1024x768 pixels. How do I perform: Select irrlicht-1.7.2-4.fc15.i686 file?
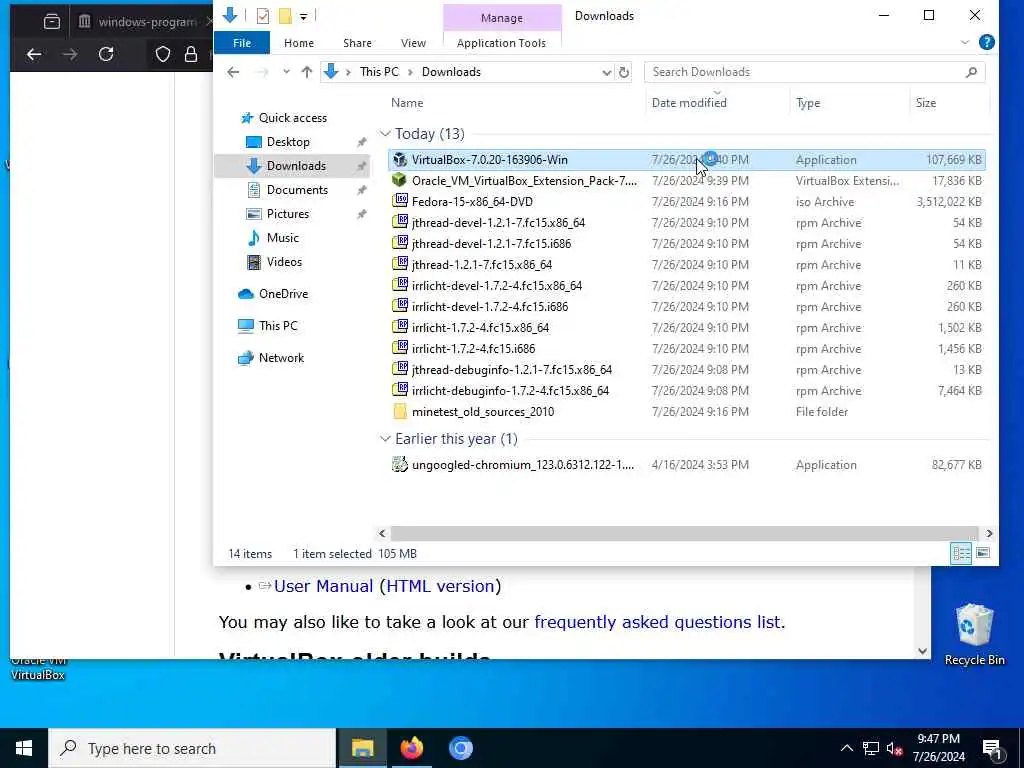coord(473,349)
